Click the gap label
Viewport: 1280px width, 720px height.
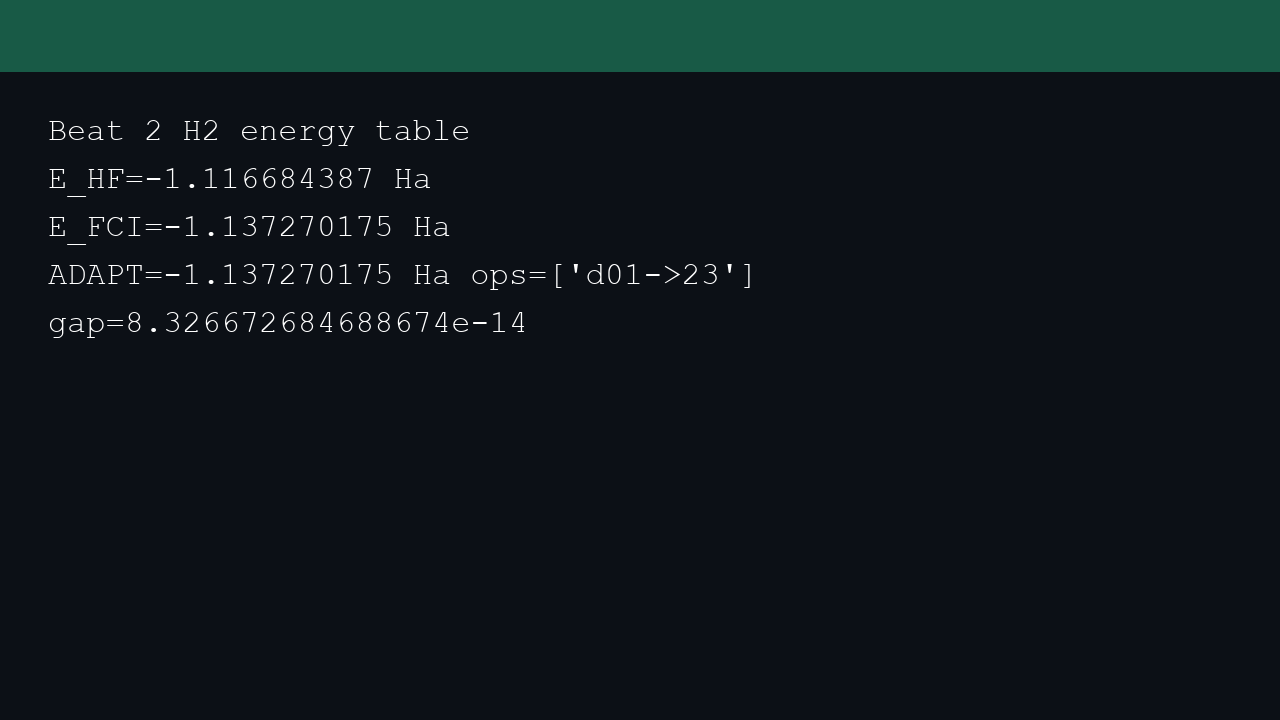point(77,325)
